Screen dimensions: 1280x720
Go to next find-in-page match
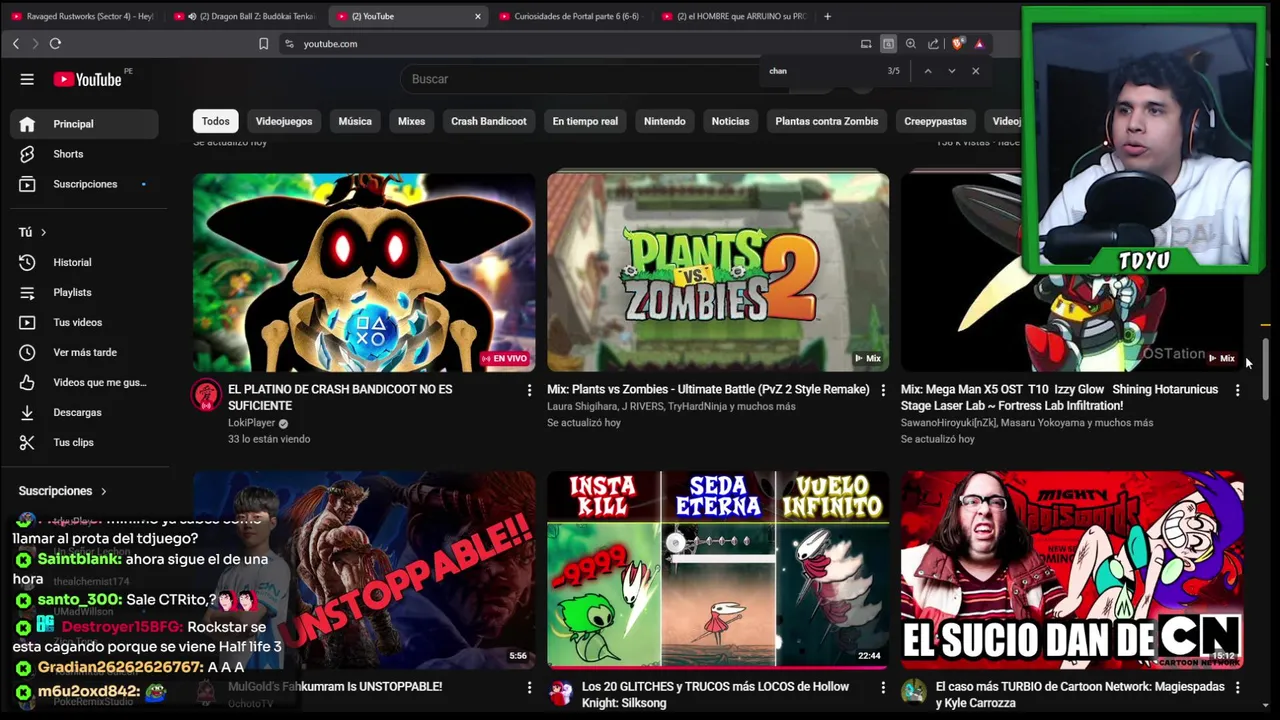(952, 71)
